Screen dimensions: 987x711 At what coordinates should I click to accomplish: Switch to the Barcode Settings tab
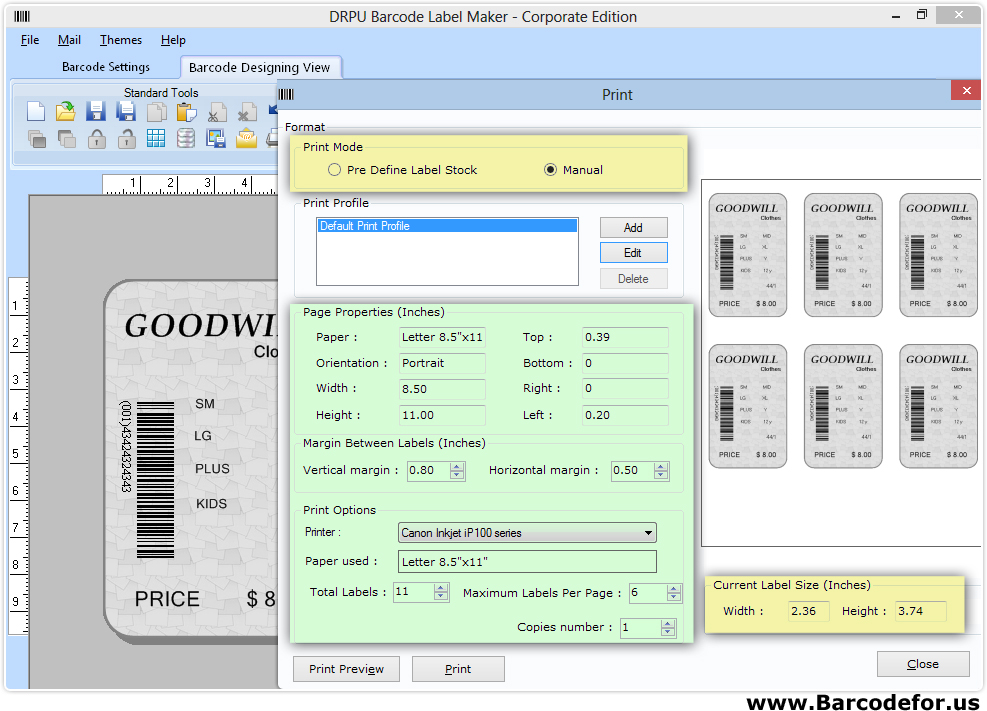click(x=106, y=67)
